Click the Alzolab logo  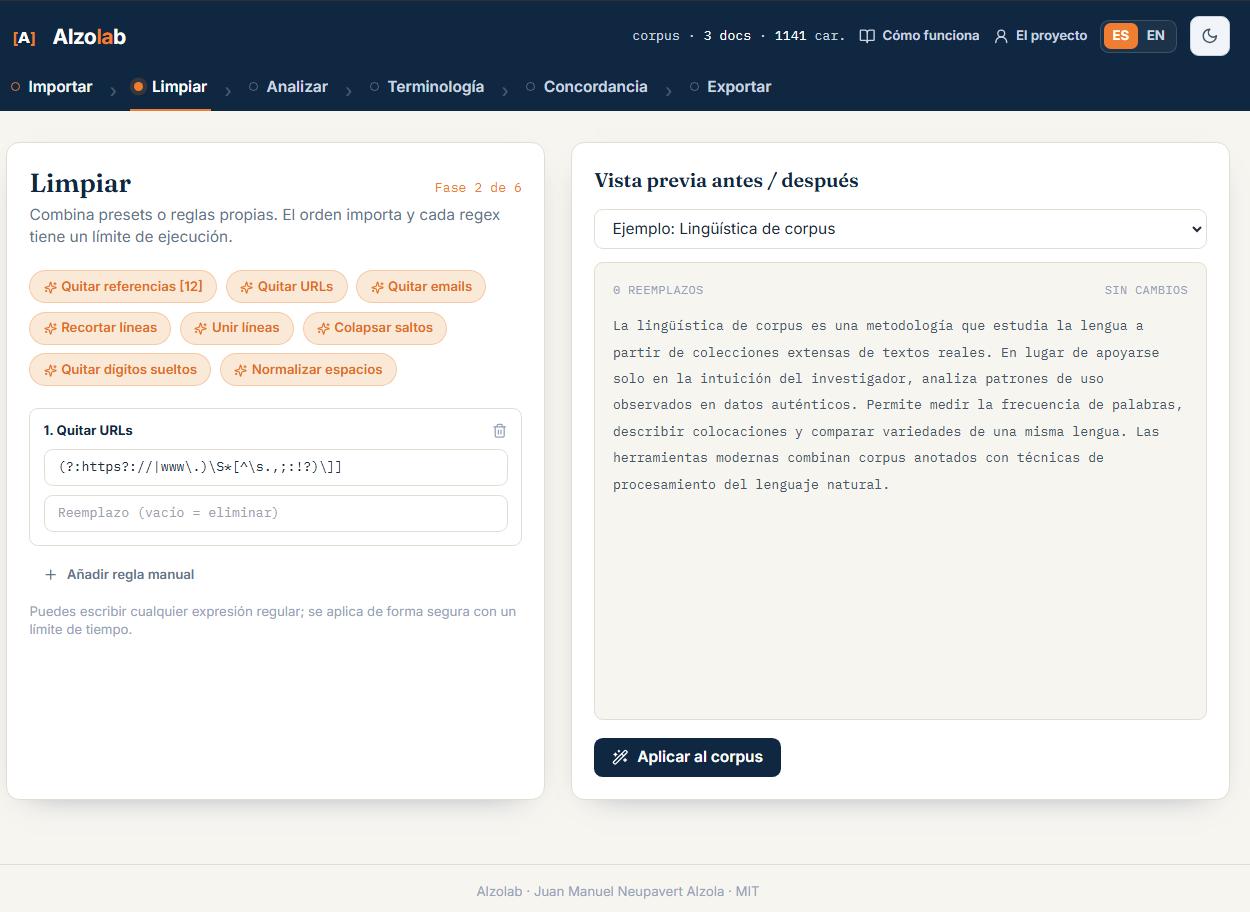click(69, 37)
